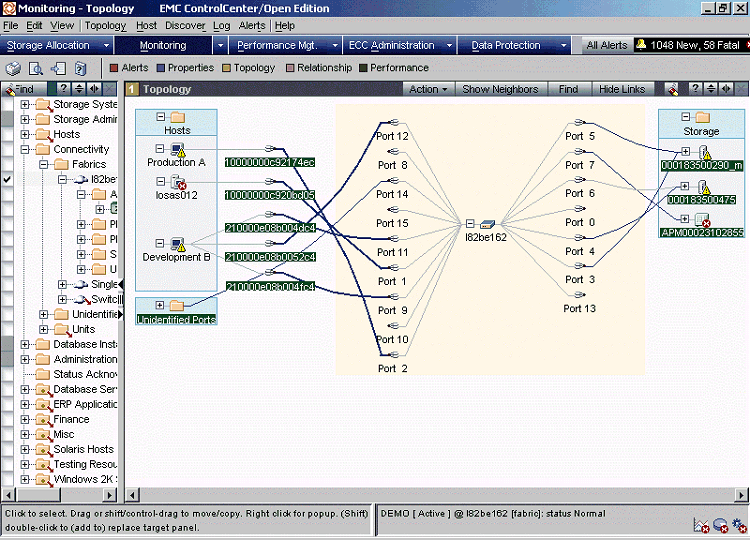
Task: Click the All Alerts button
Action: coord(607,45)
